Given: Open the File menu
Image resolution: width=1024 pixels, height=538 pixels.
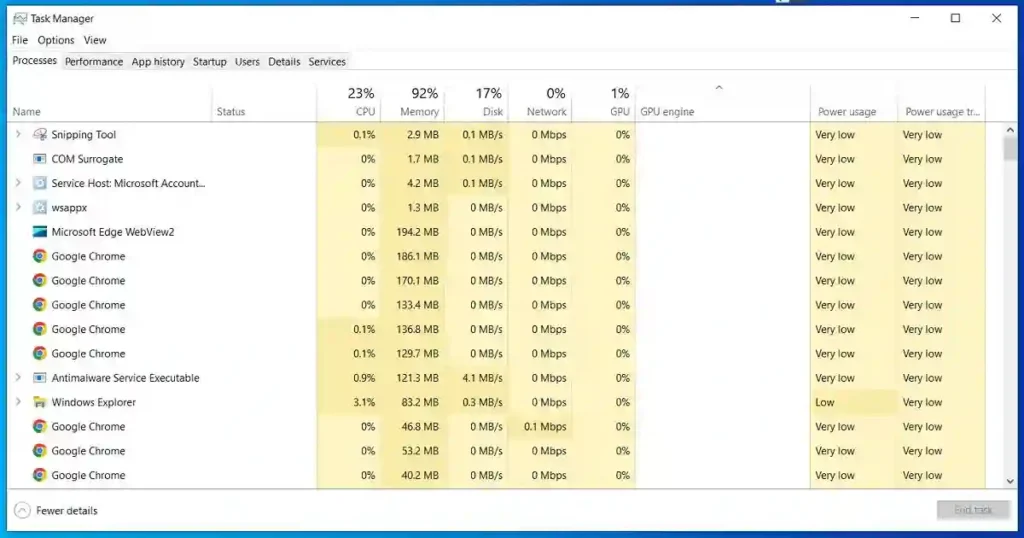Looking at the screenshot, I should (x=20, y=40).
